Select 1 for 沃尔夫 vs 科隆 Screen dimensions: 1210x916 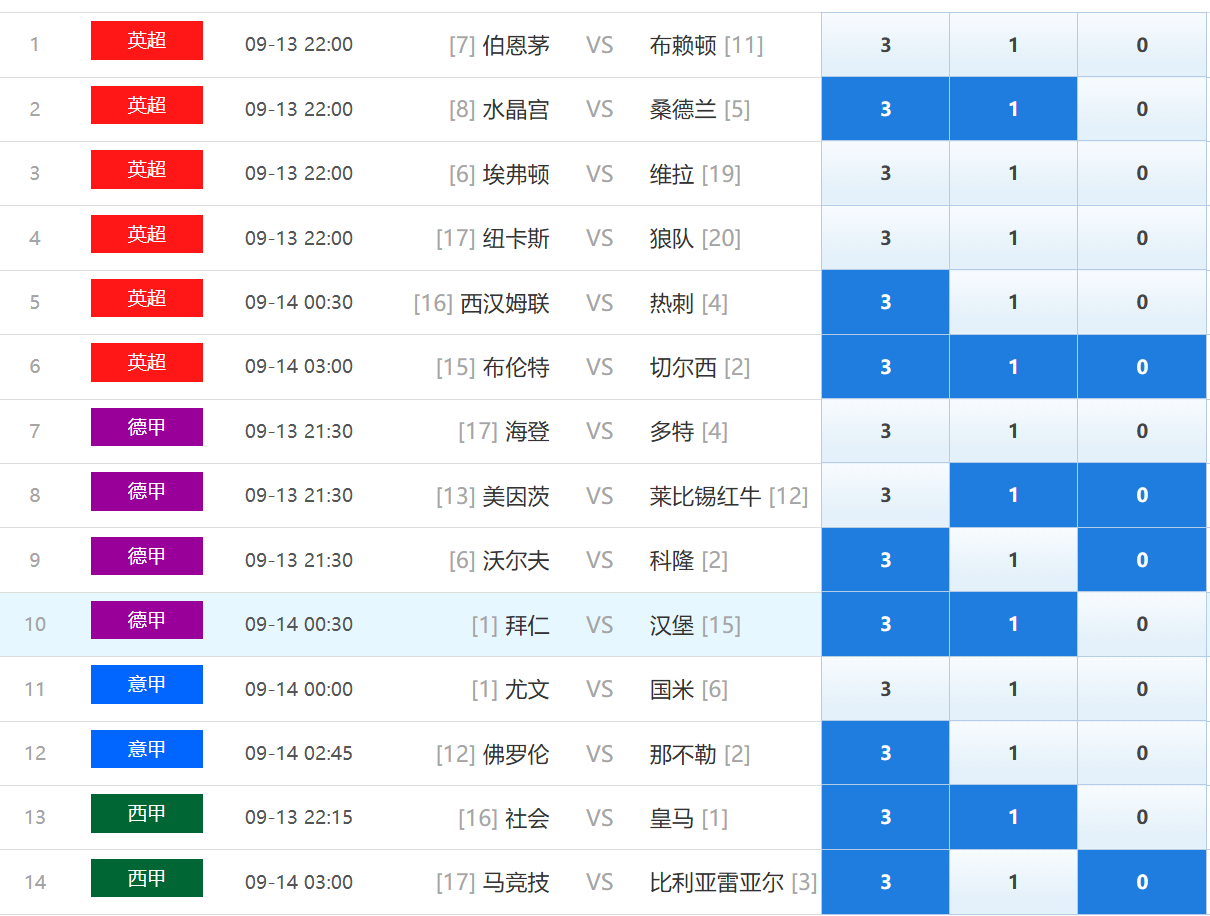click(x=1013, y=560)
